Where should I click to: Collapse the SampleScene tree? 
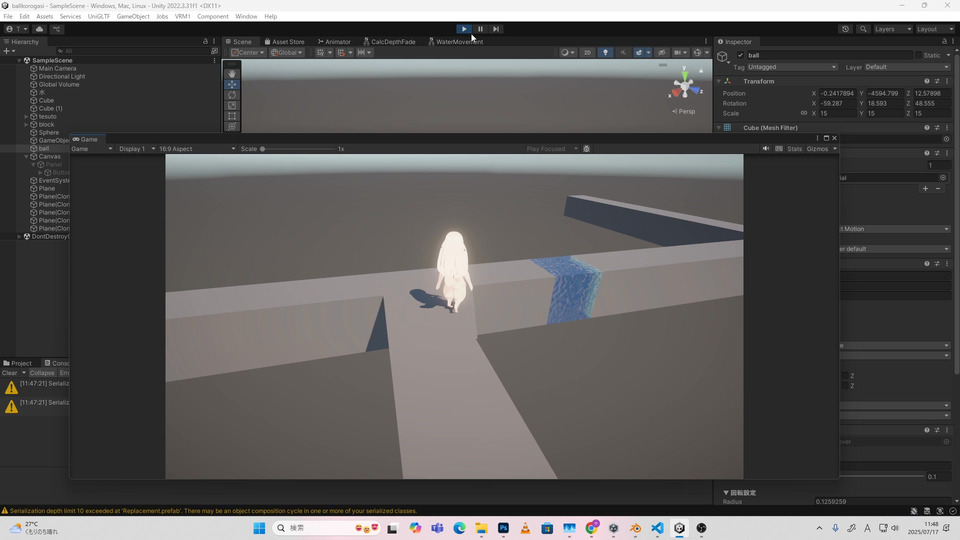tap(20, 61)
